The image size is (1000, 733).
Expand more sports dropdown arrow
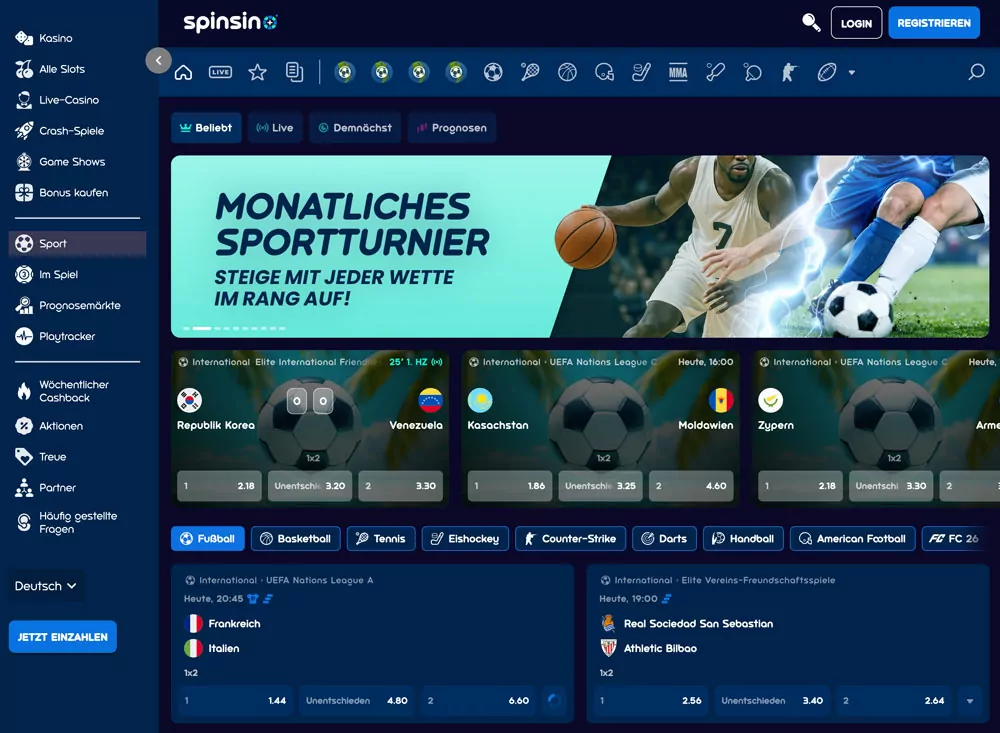click(x=851, y=73)
